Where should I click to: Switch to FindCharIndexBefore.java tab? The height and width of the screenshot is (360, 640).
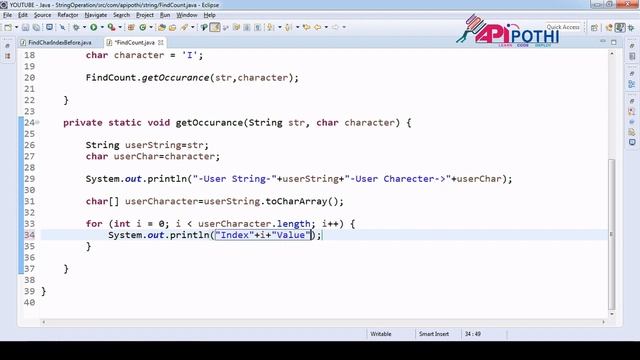pos(56,42)
